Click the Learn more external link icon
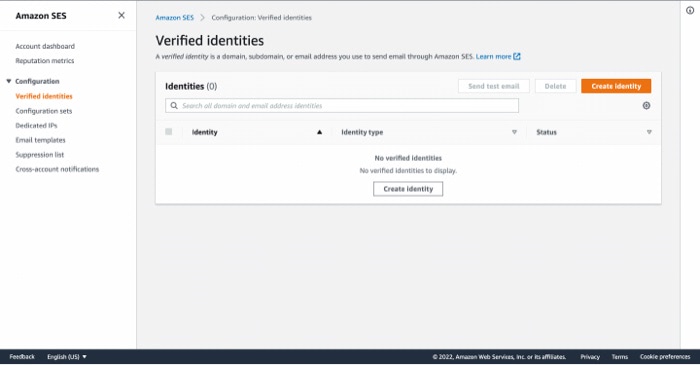The image size is (700, 365). tap(517, 57)
